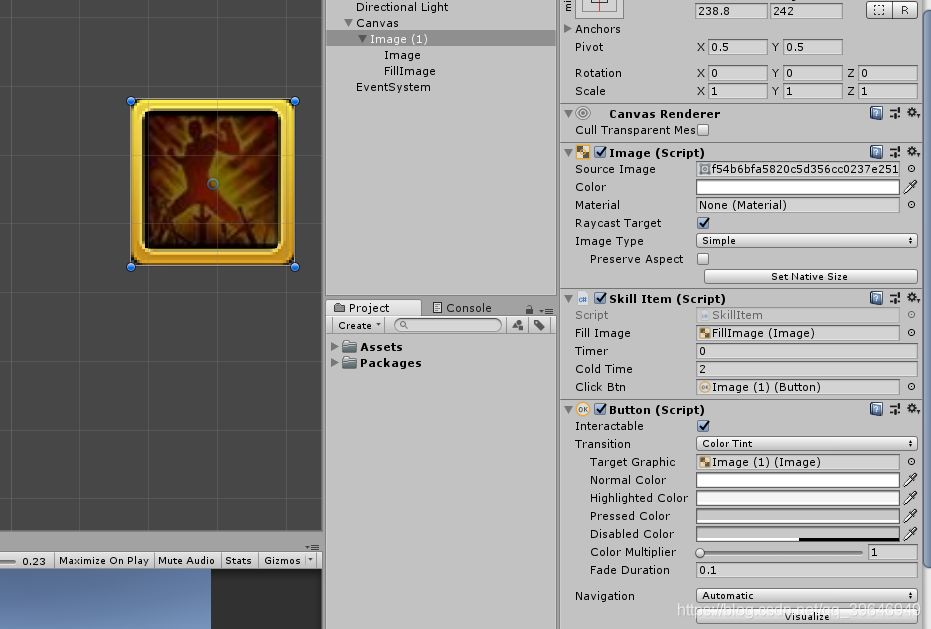The height and width of the screenshot is (629, 931).
Task: Open the Skill Item (Script) preset icon
Action: coord(894,298)
